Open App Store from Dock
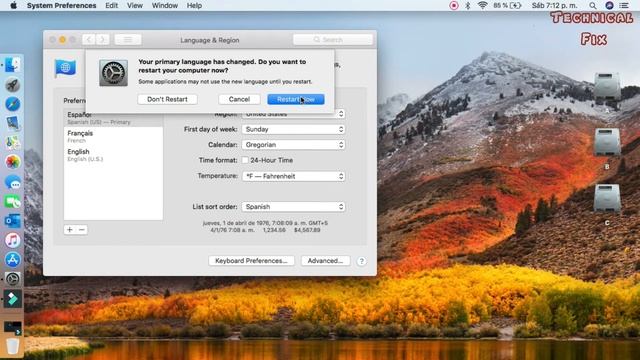 pyautogui.click(x=13, y=260)
